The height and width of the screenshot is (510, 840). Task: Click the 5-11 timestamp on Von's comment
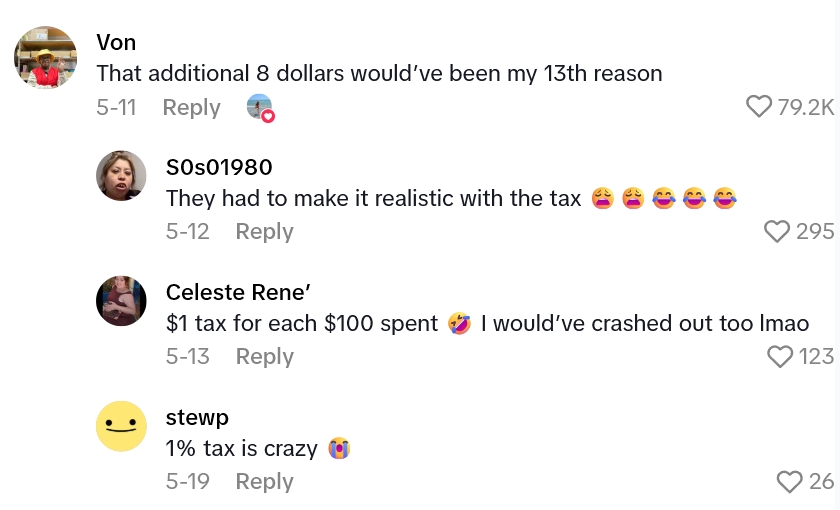(x=116, y=107)
